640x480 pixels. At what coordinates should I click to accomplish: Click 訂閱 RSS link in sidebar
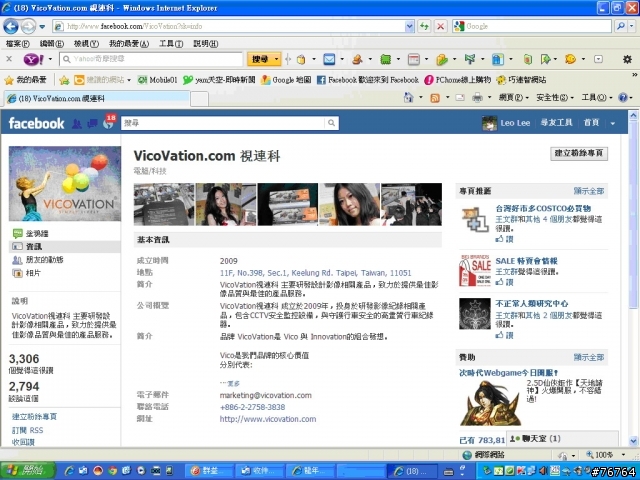tap(27, 430)
